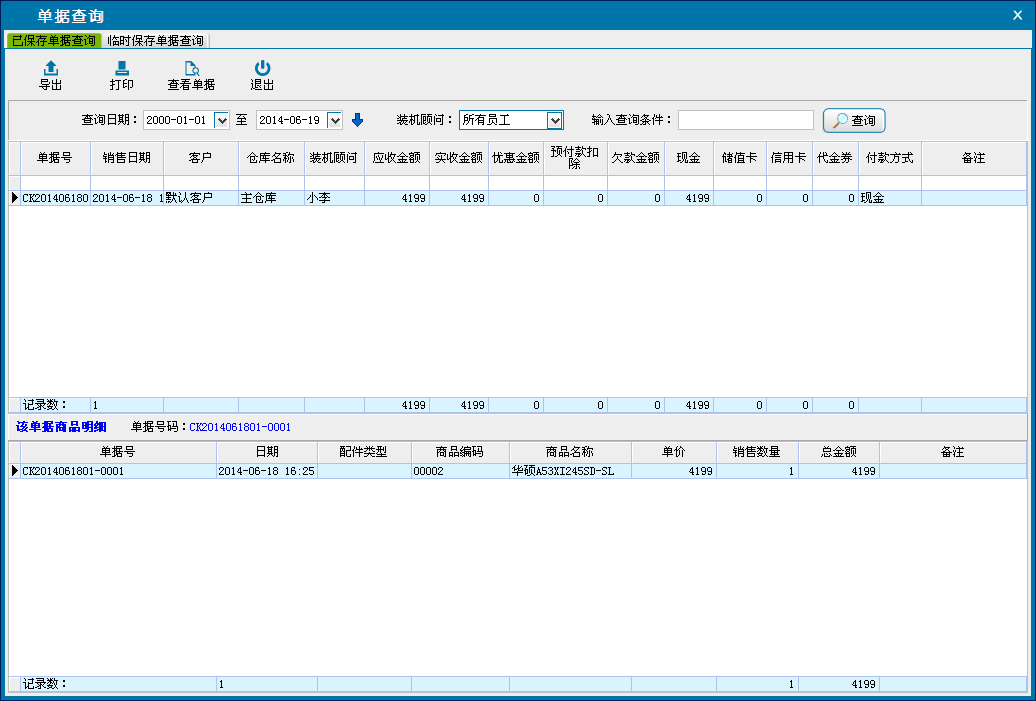
Task: Click the 销售日期 column header
Action: (127, 158)
